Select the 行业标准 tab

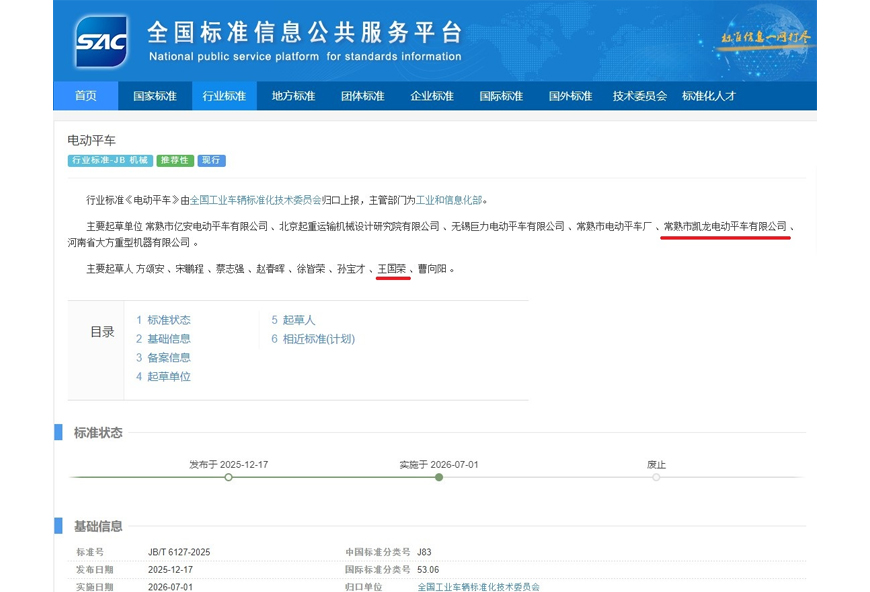(224, 95)
